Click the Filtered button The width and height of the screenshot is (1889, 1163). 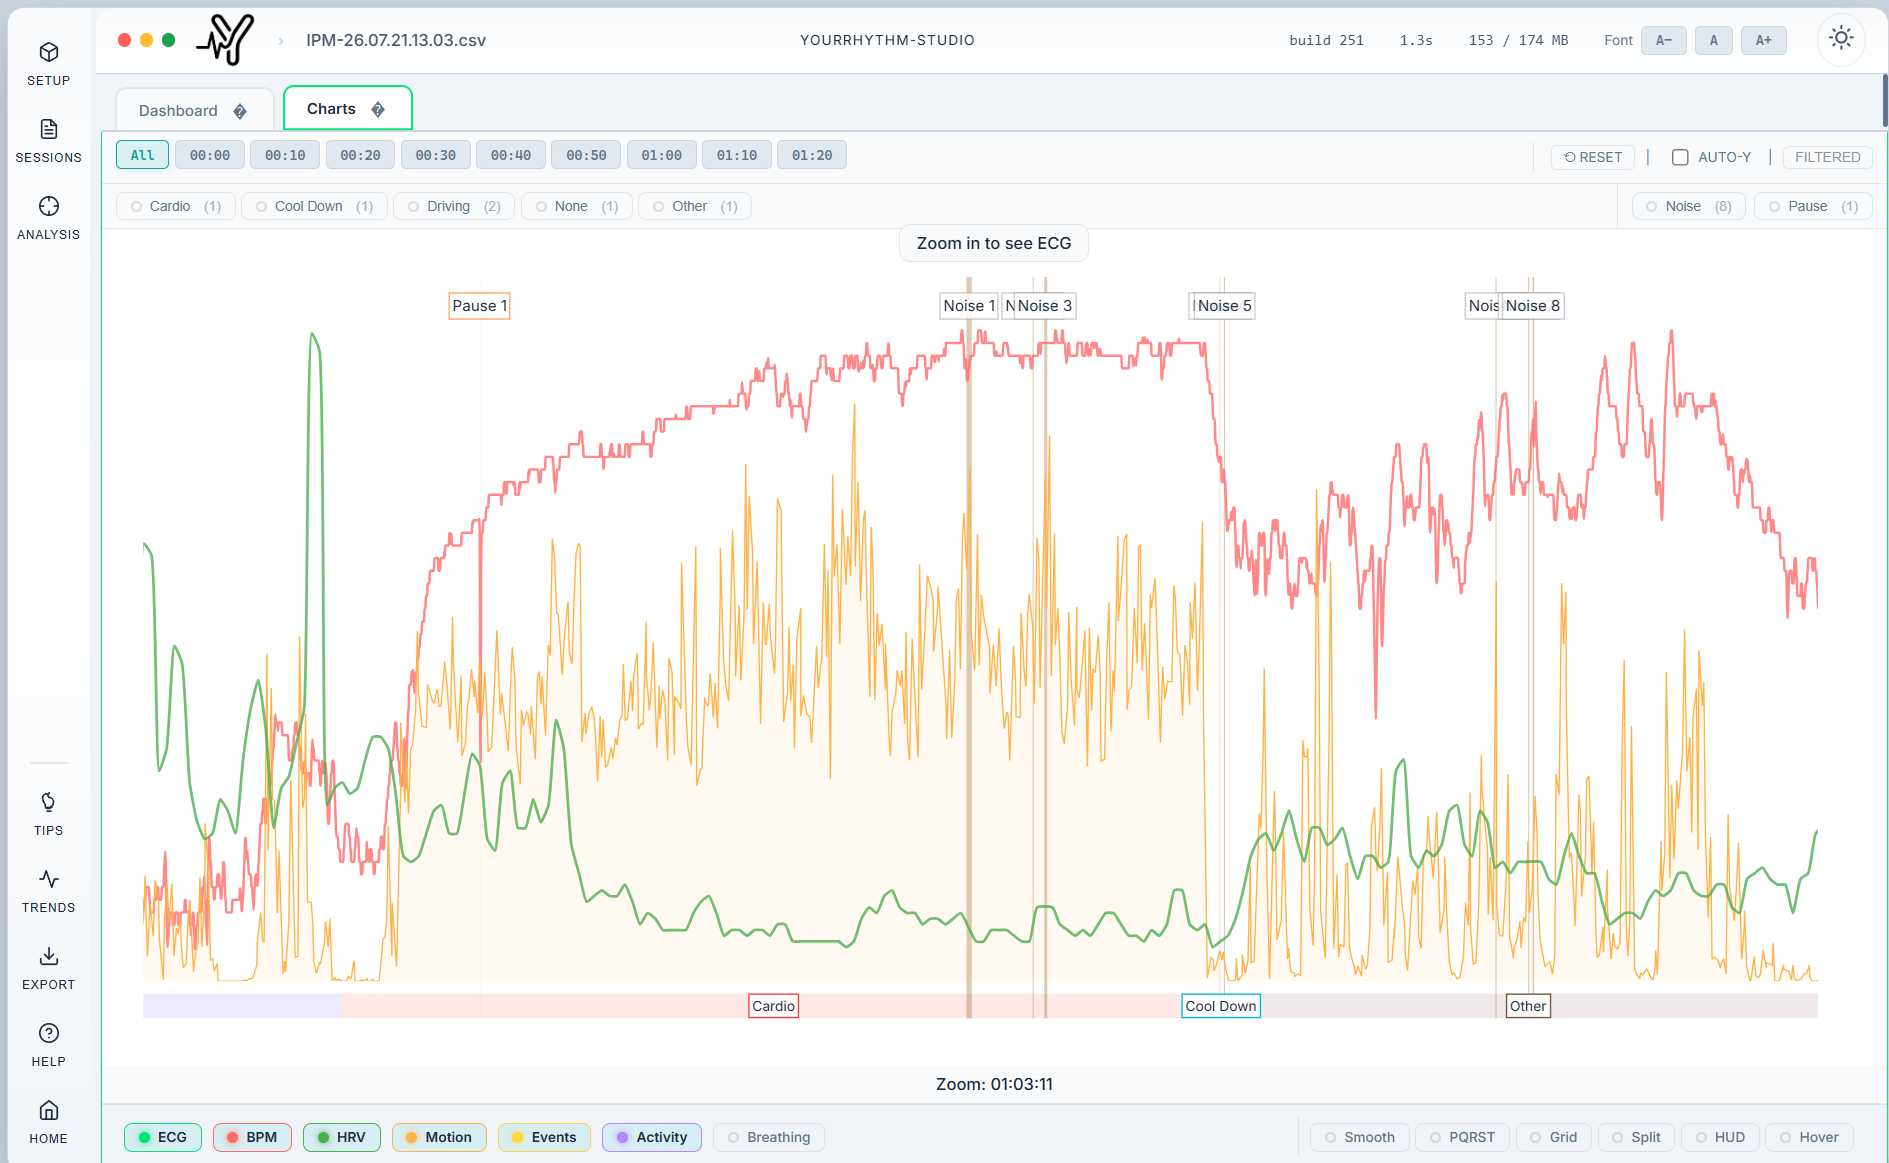point(1827,157)
